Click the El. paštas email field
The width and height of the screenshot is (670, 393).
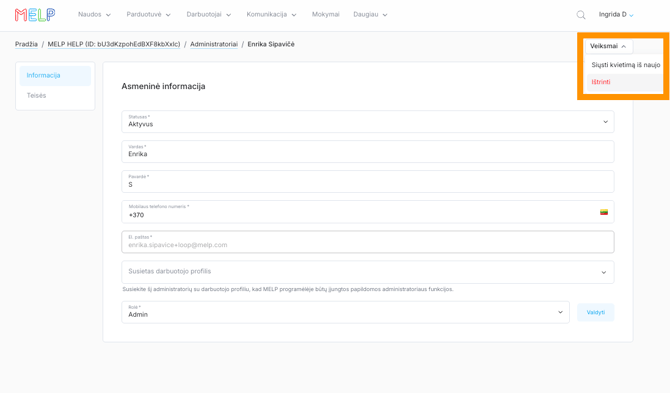click(368, 242)
